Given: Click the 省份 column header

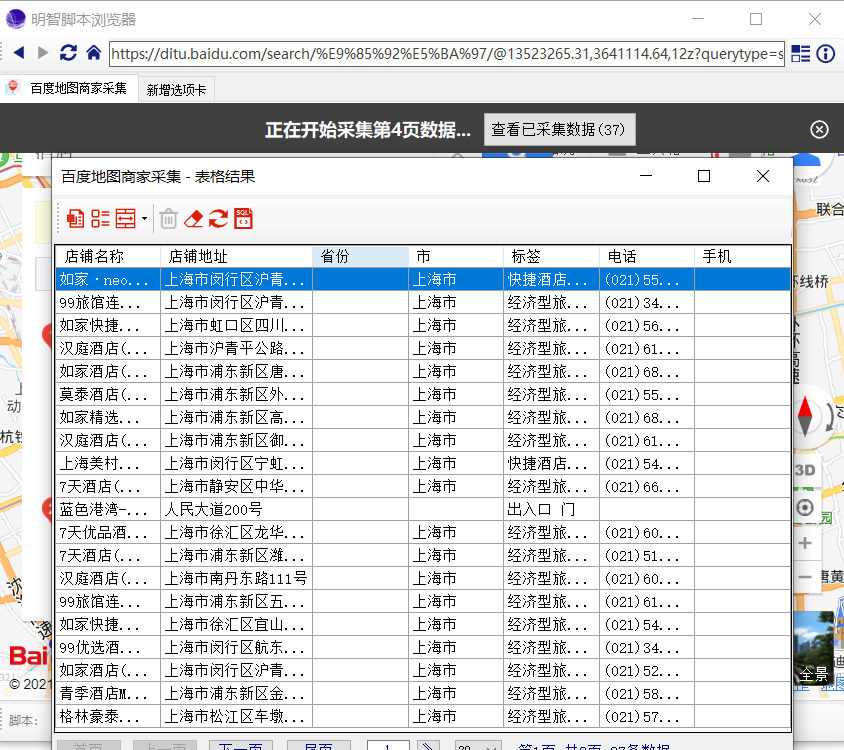Looking at the screenshot, I should (361, 256).
